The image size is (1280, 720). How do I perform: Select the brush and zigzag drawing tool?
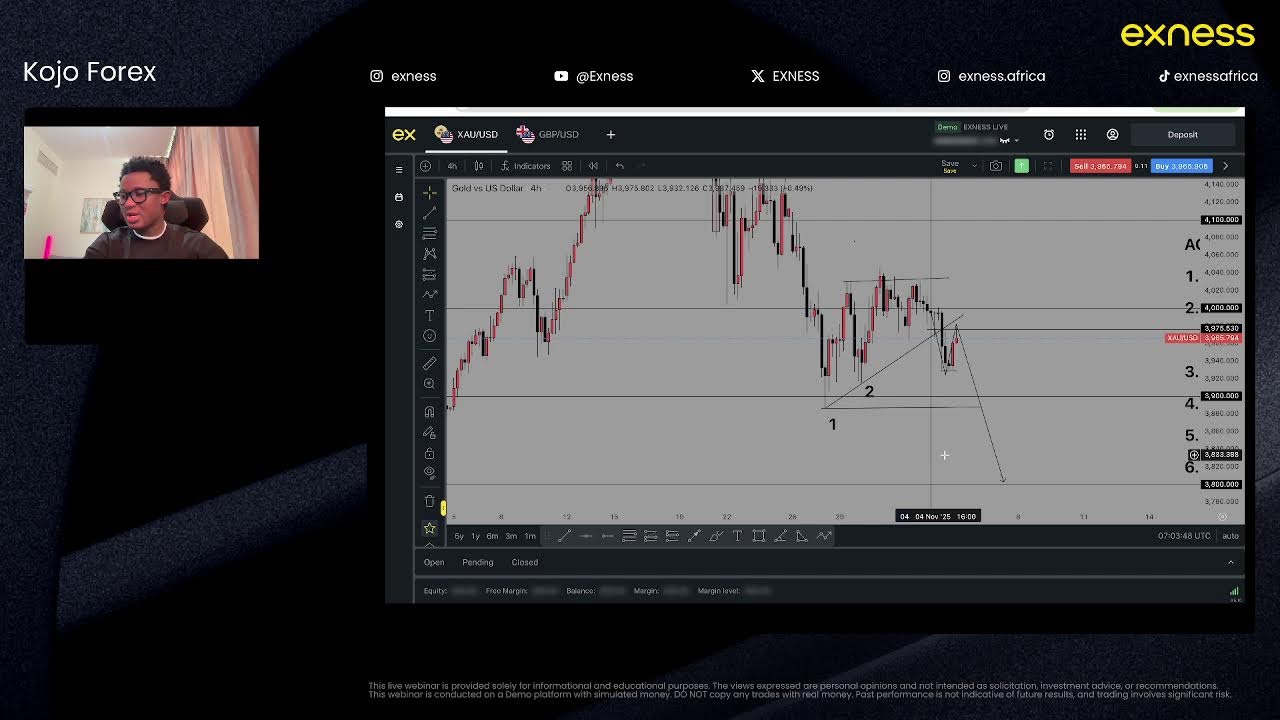coord(429,294)
